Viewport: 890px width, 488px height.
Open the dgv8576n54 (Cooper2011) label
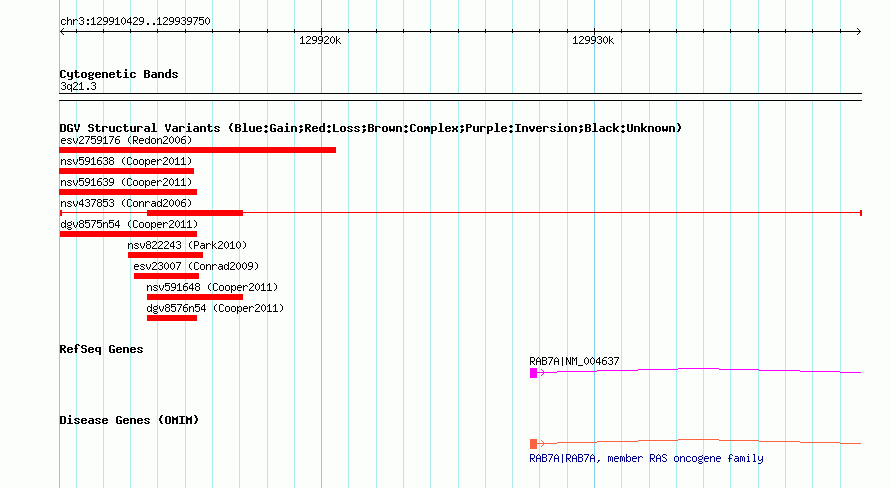pos(215,308)
